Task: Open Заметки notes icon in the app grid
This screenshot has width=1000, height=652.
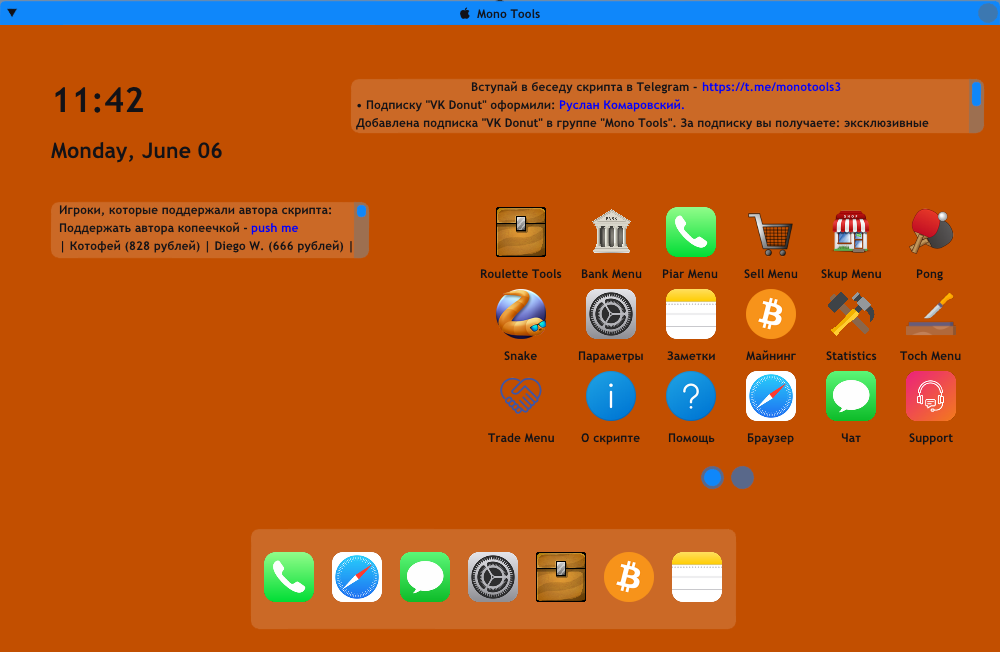Action: 691,314
